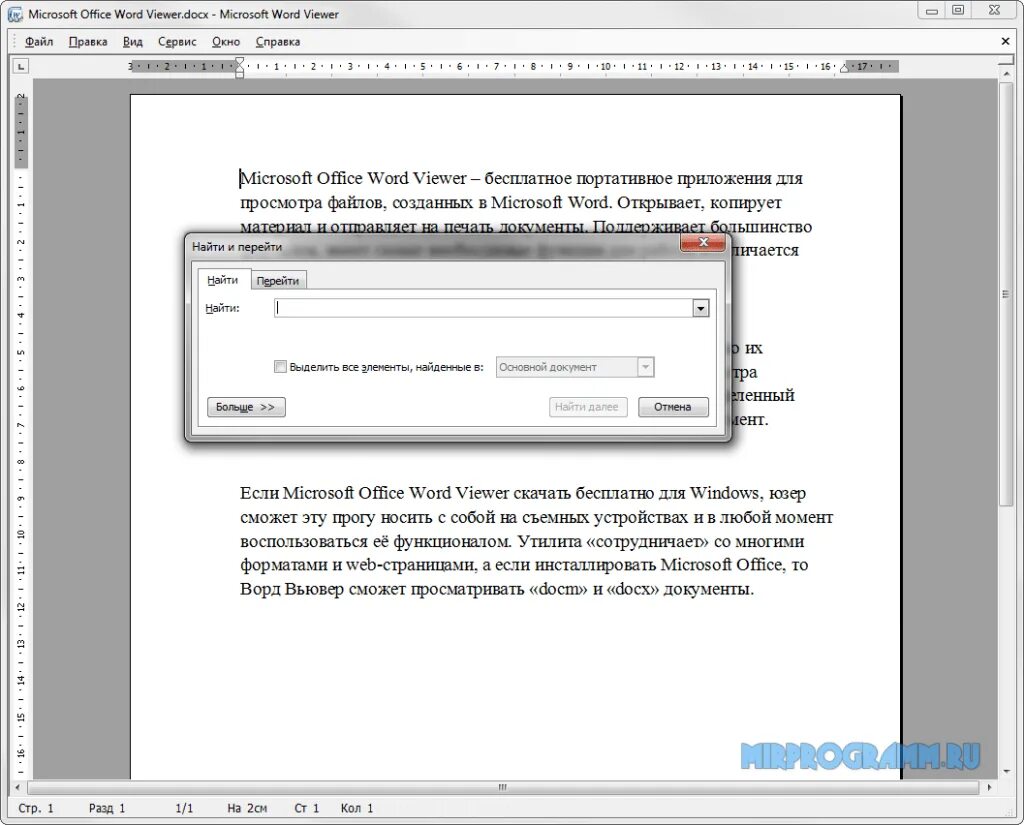Click into the Найти search field
Image resolution: width=1024 pixels, height=825 pixels.
click(x=483, y=308)
